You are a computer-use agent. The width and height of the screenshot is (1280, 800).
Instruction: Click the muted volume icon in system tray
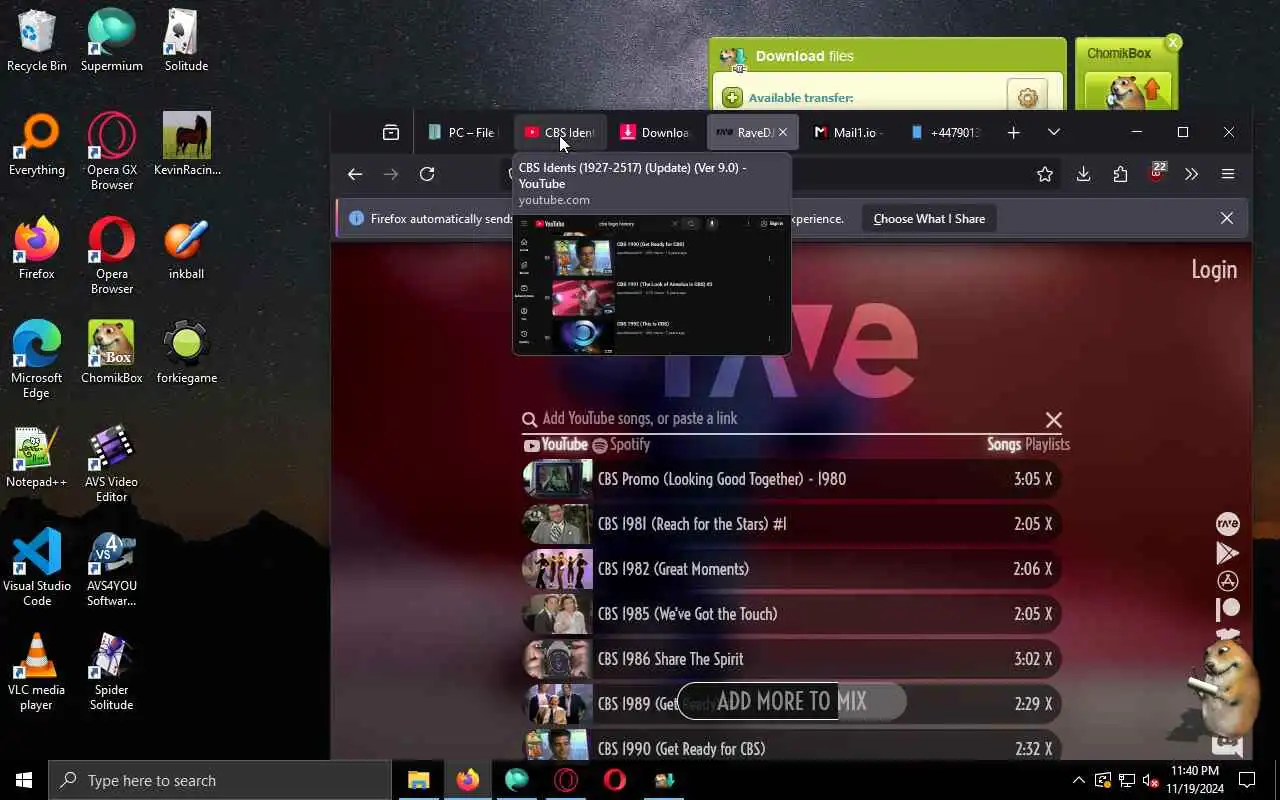1151,780
